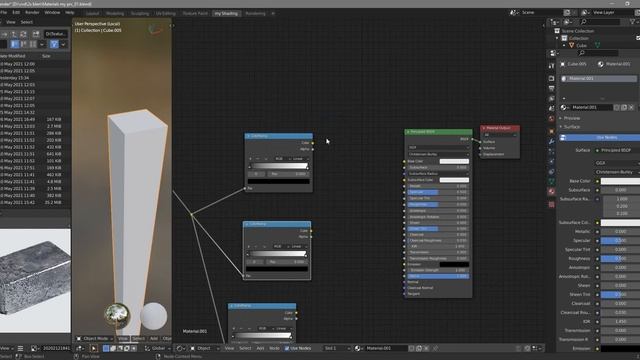640x360 pixels.
Task: Open the filter settings dropdown arrow
Action: click(x=63, y=44)
